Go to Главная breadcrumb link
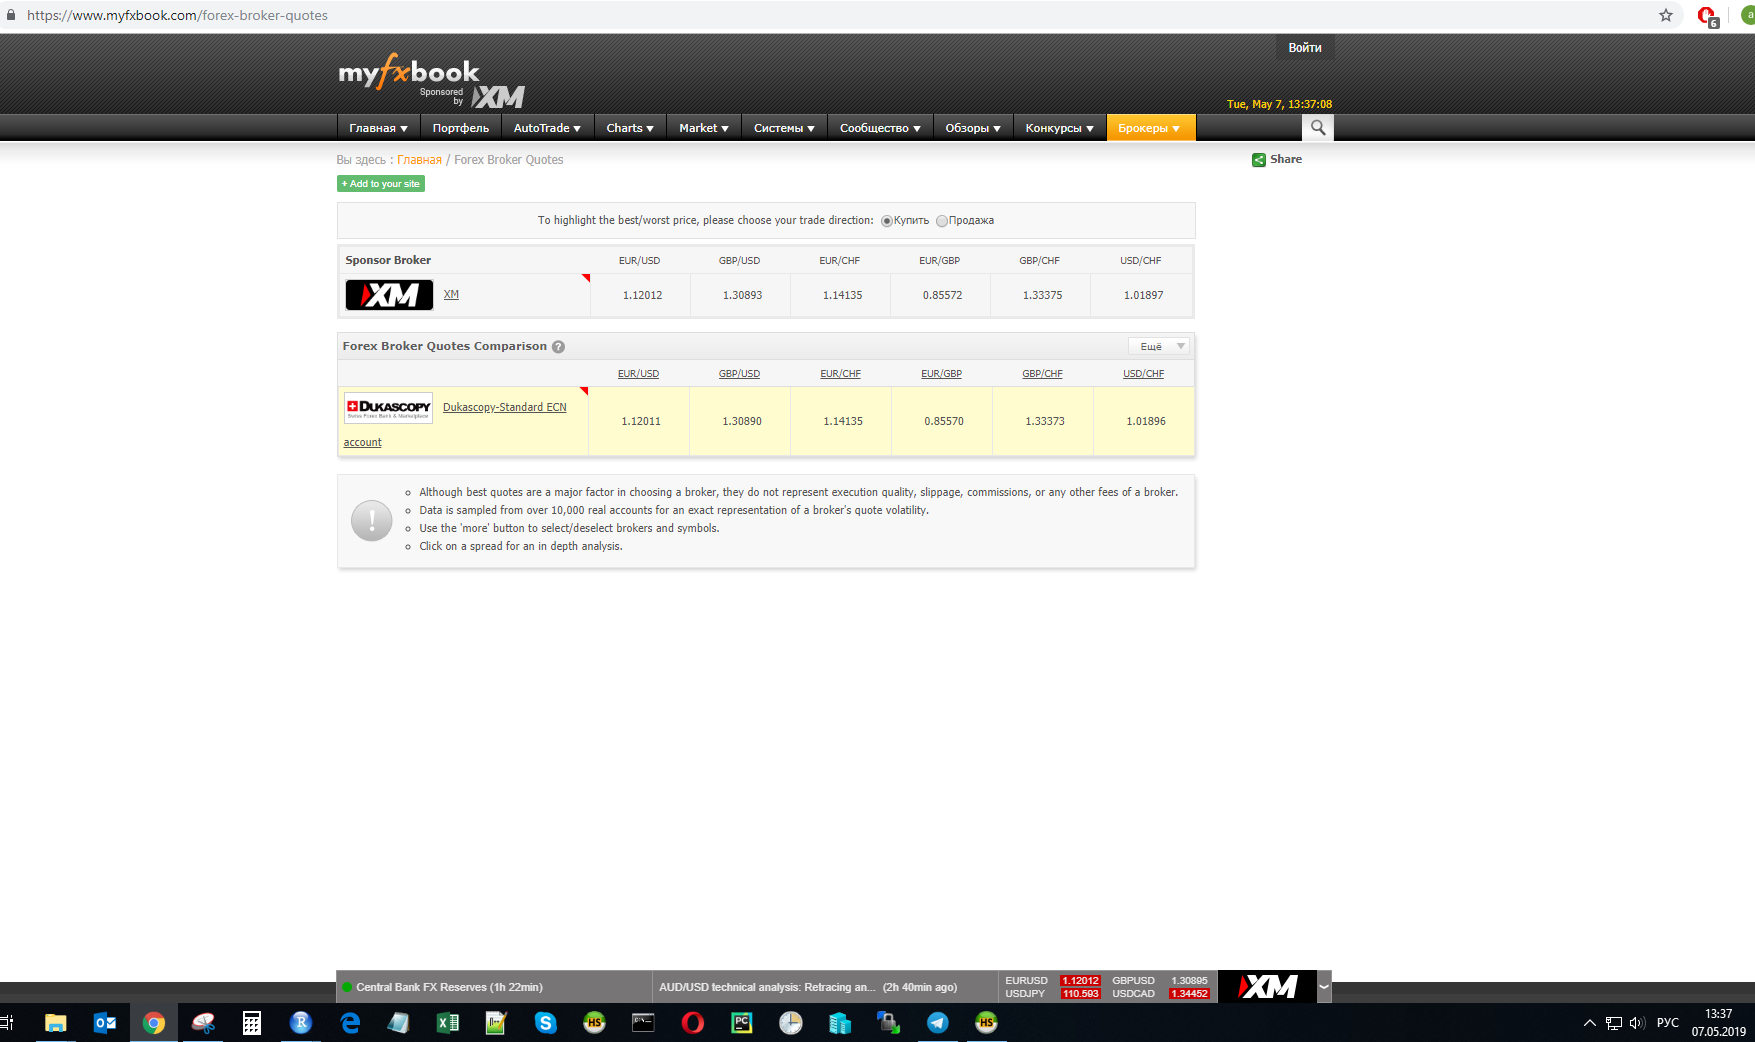This screenshot has height=1042, width=1755. click(x=419, y=160)
